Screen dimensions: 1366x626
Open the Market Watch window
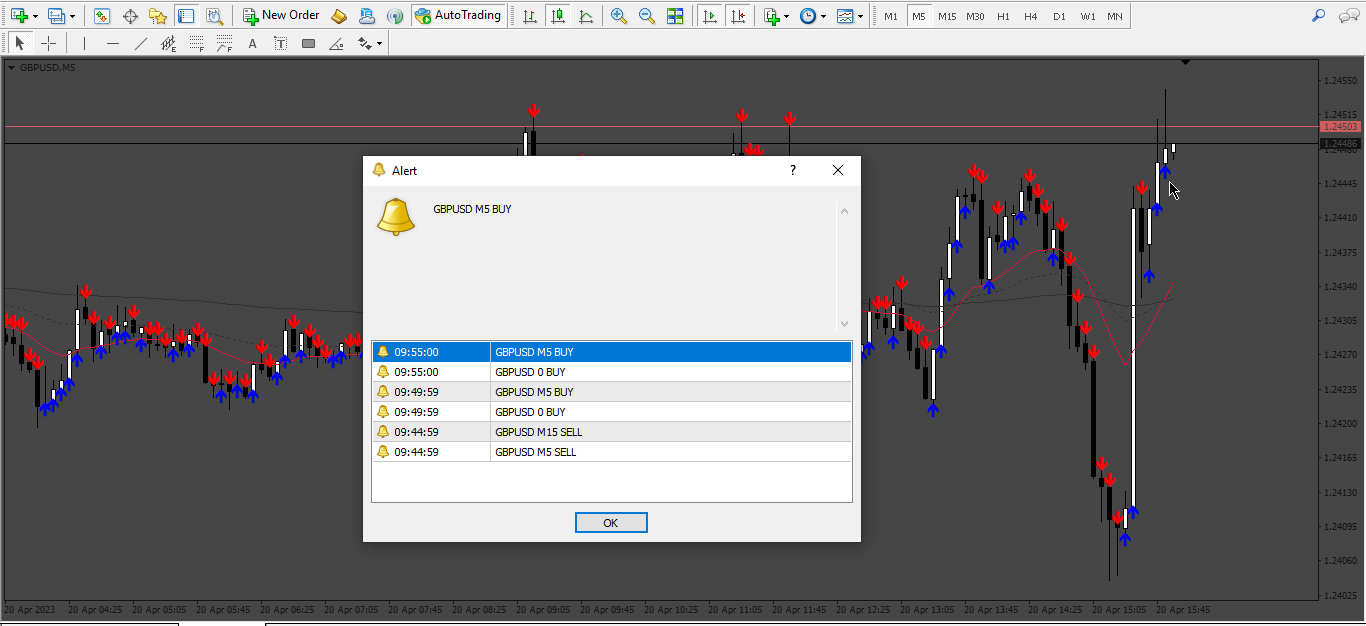click(x=102, y=16)
